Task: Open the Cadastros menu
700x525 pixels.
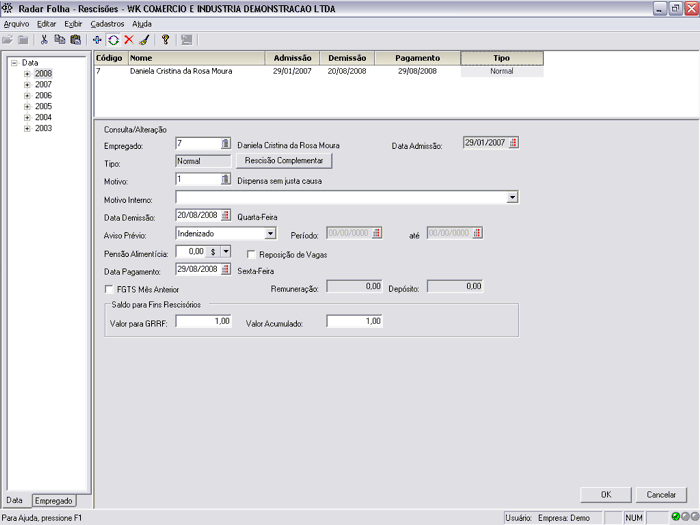Action: click(x=108, y=23)
